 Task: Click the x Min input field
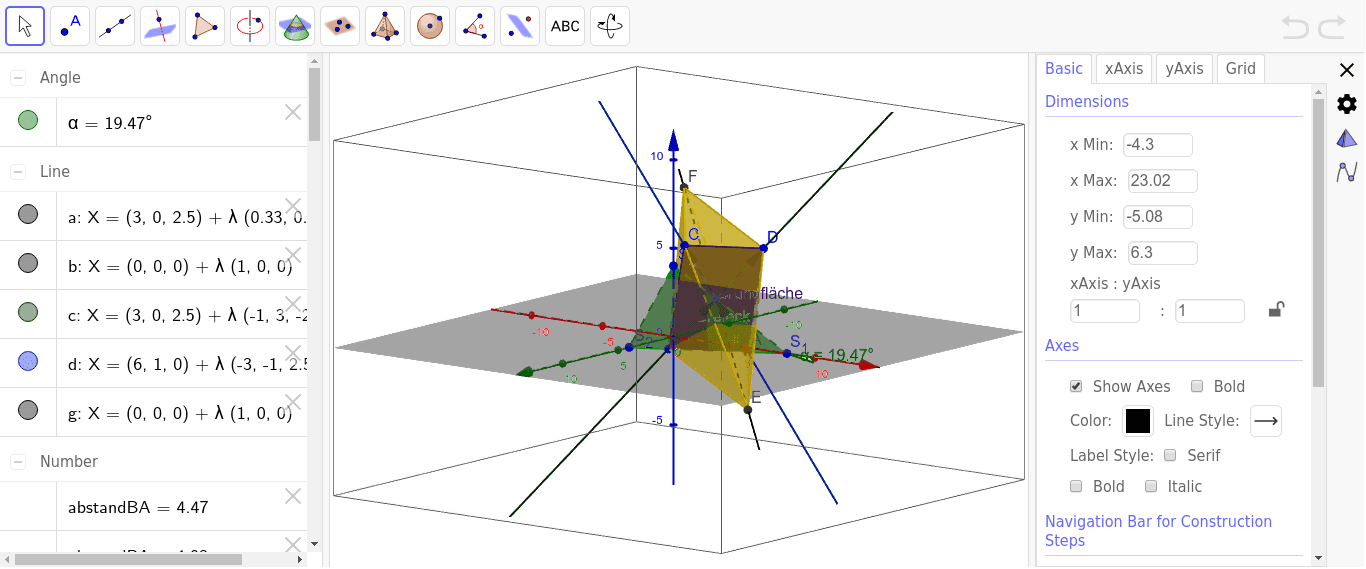click(1158, 145)
